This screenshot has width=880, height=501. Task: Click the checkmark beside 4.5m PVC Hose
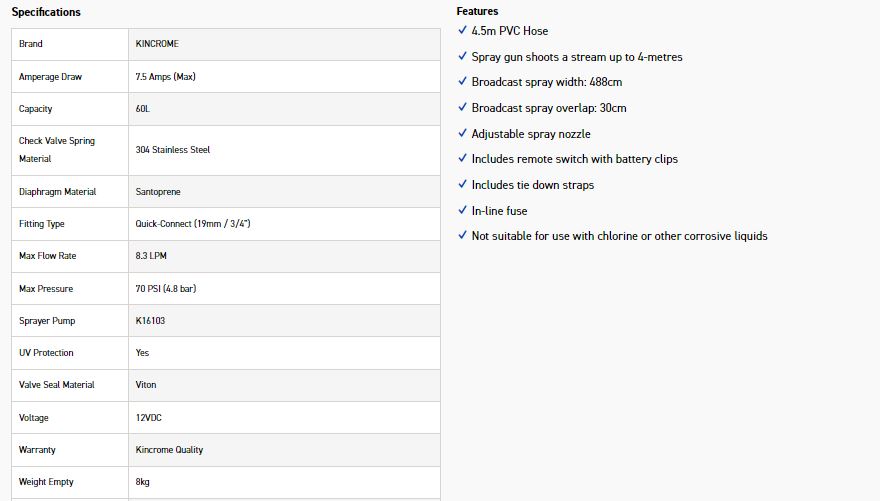tap(462, 31)
